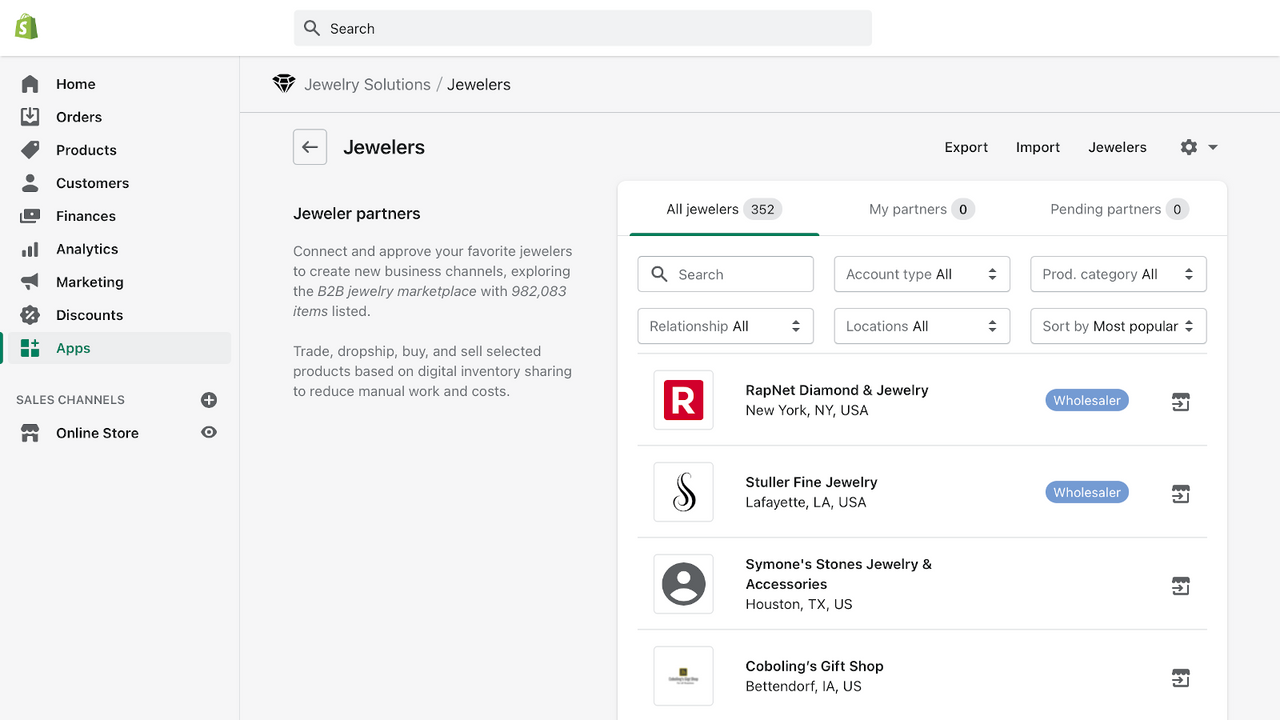Switch to the My partners tab
Screen dimensions: 1280x720
pos(921,209)
